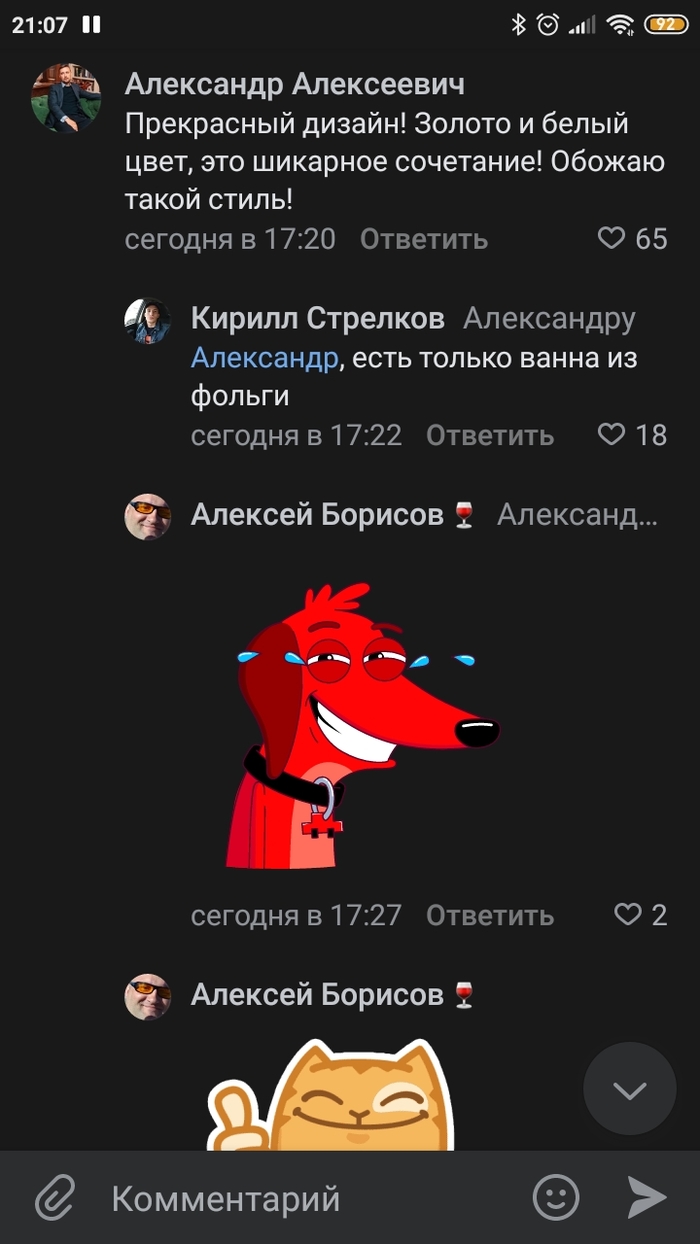Jump down with the round chevron button
The height and width of the screenshot is (1244, 700).
630,1090
